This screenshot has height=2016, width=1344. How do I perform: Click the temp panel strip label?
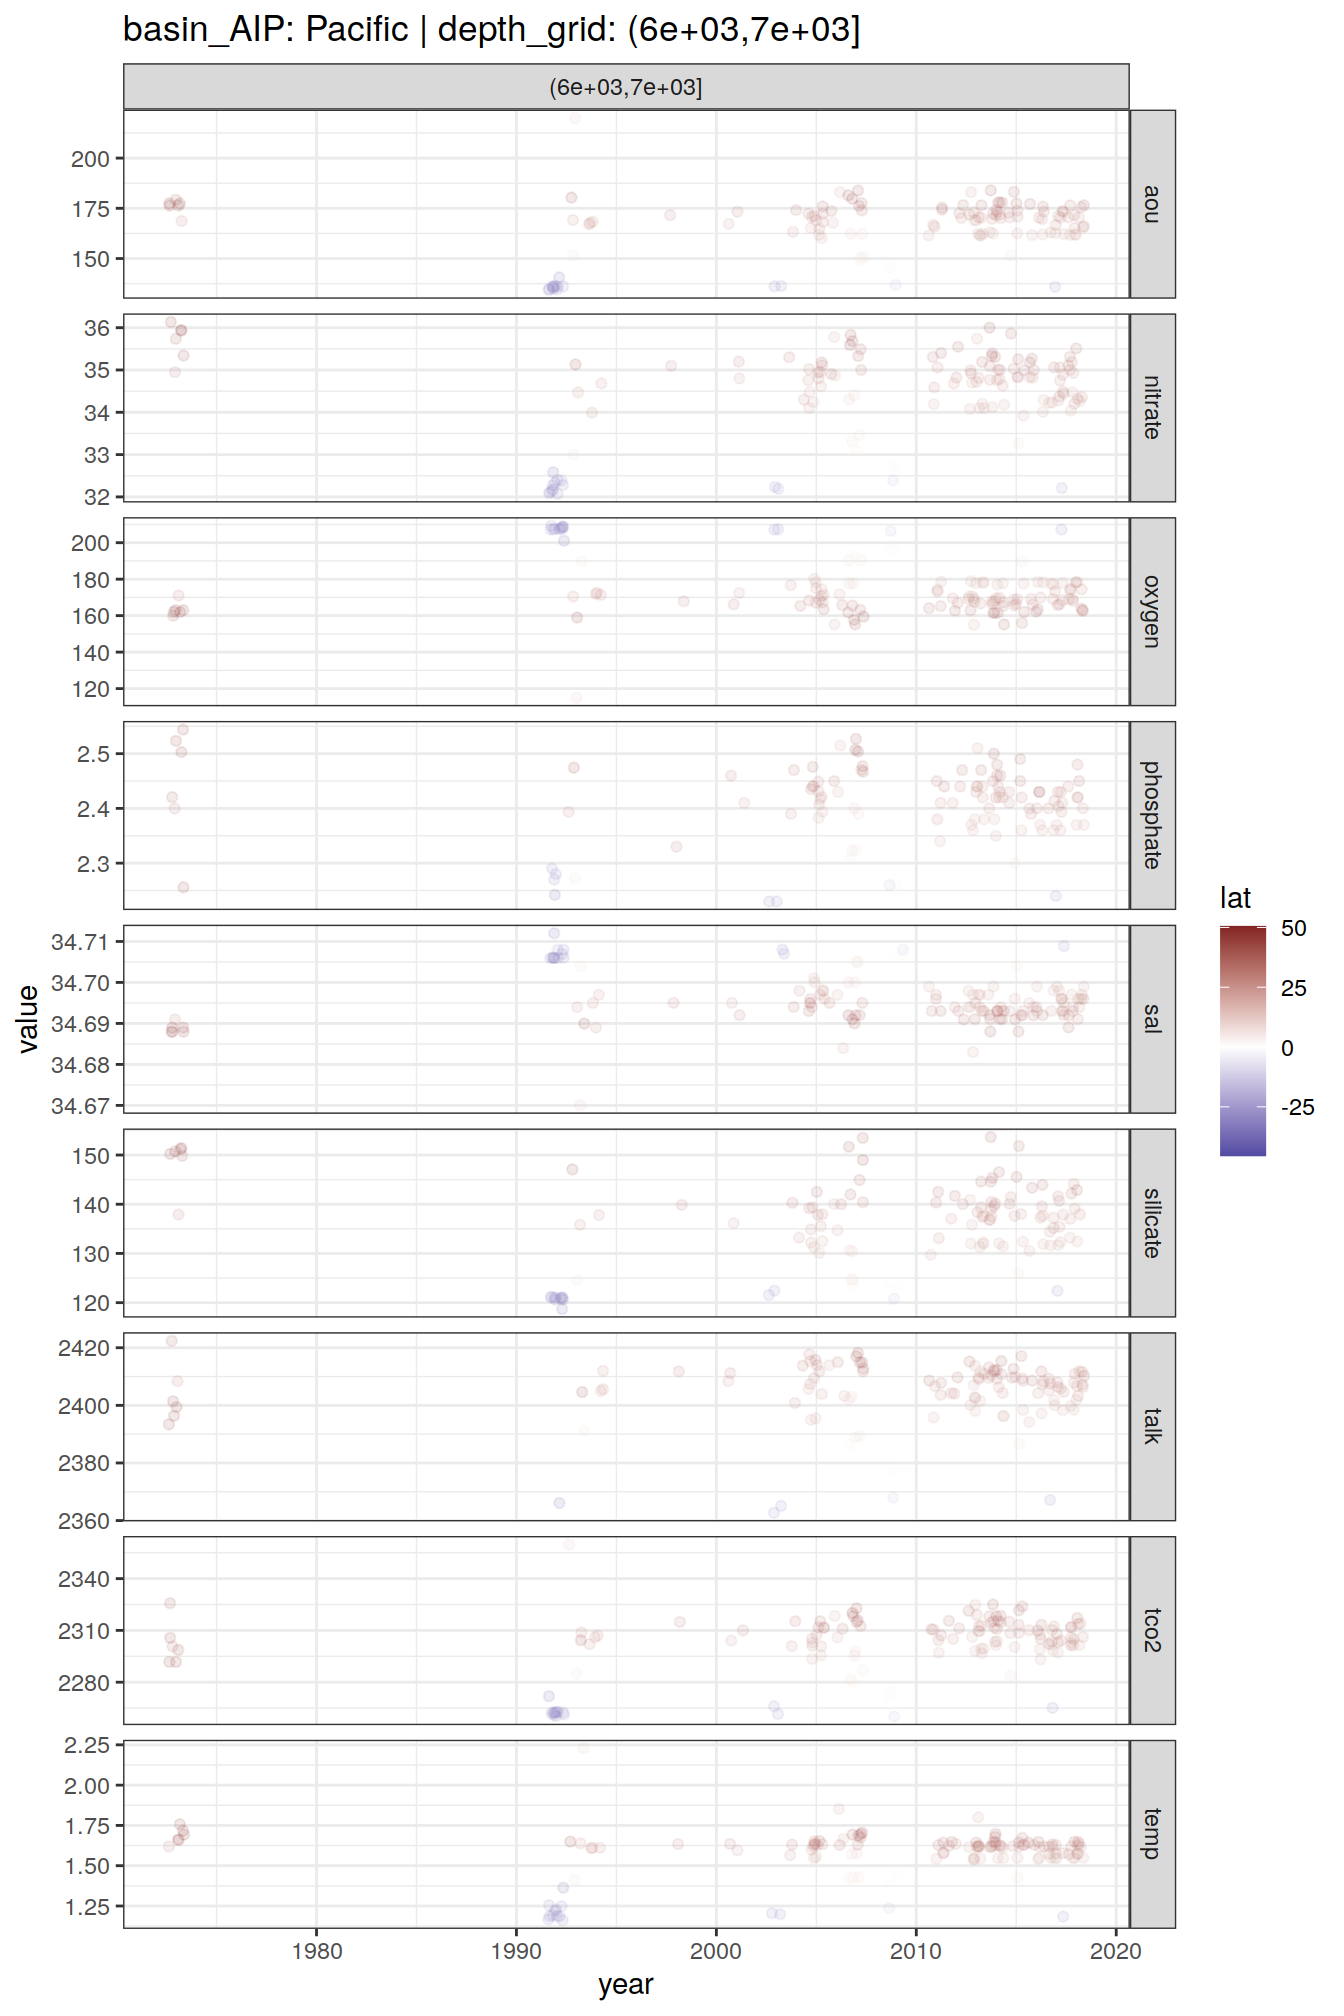click(1152, 1834)
